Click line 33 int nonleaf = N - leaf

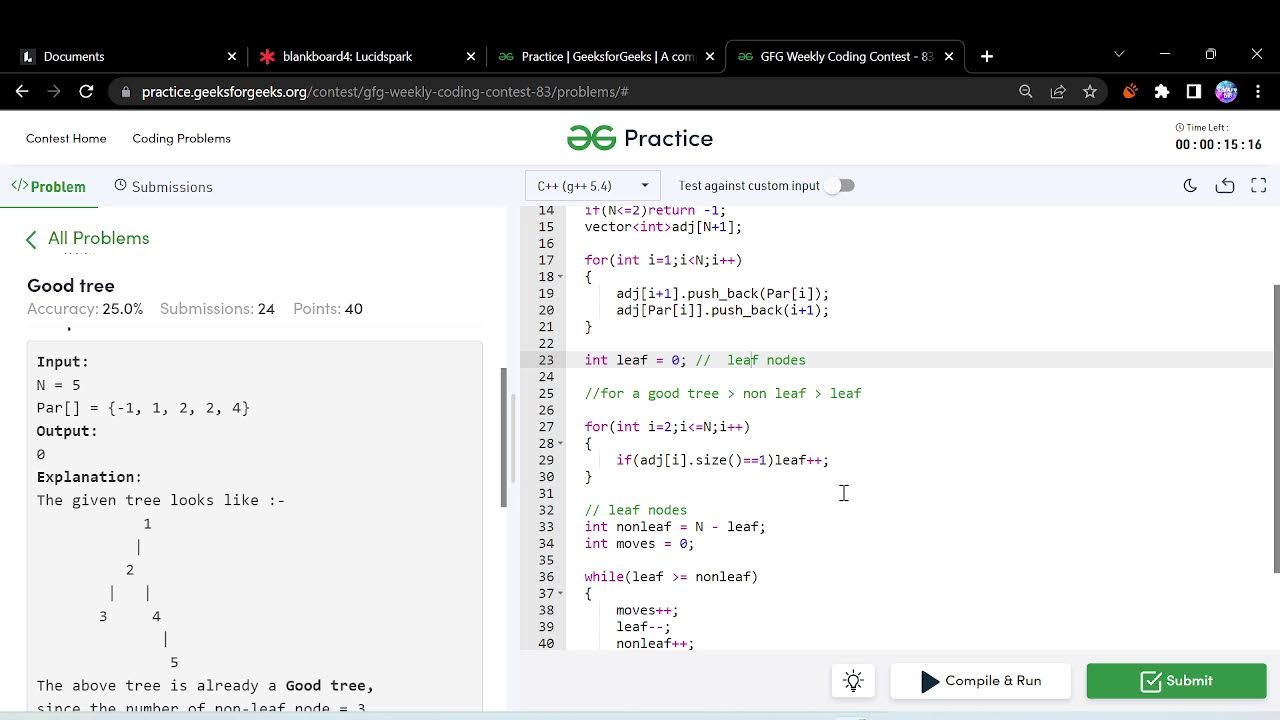point(675,527)
